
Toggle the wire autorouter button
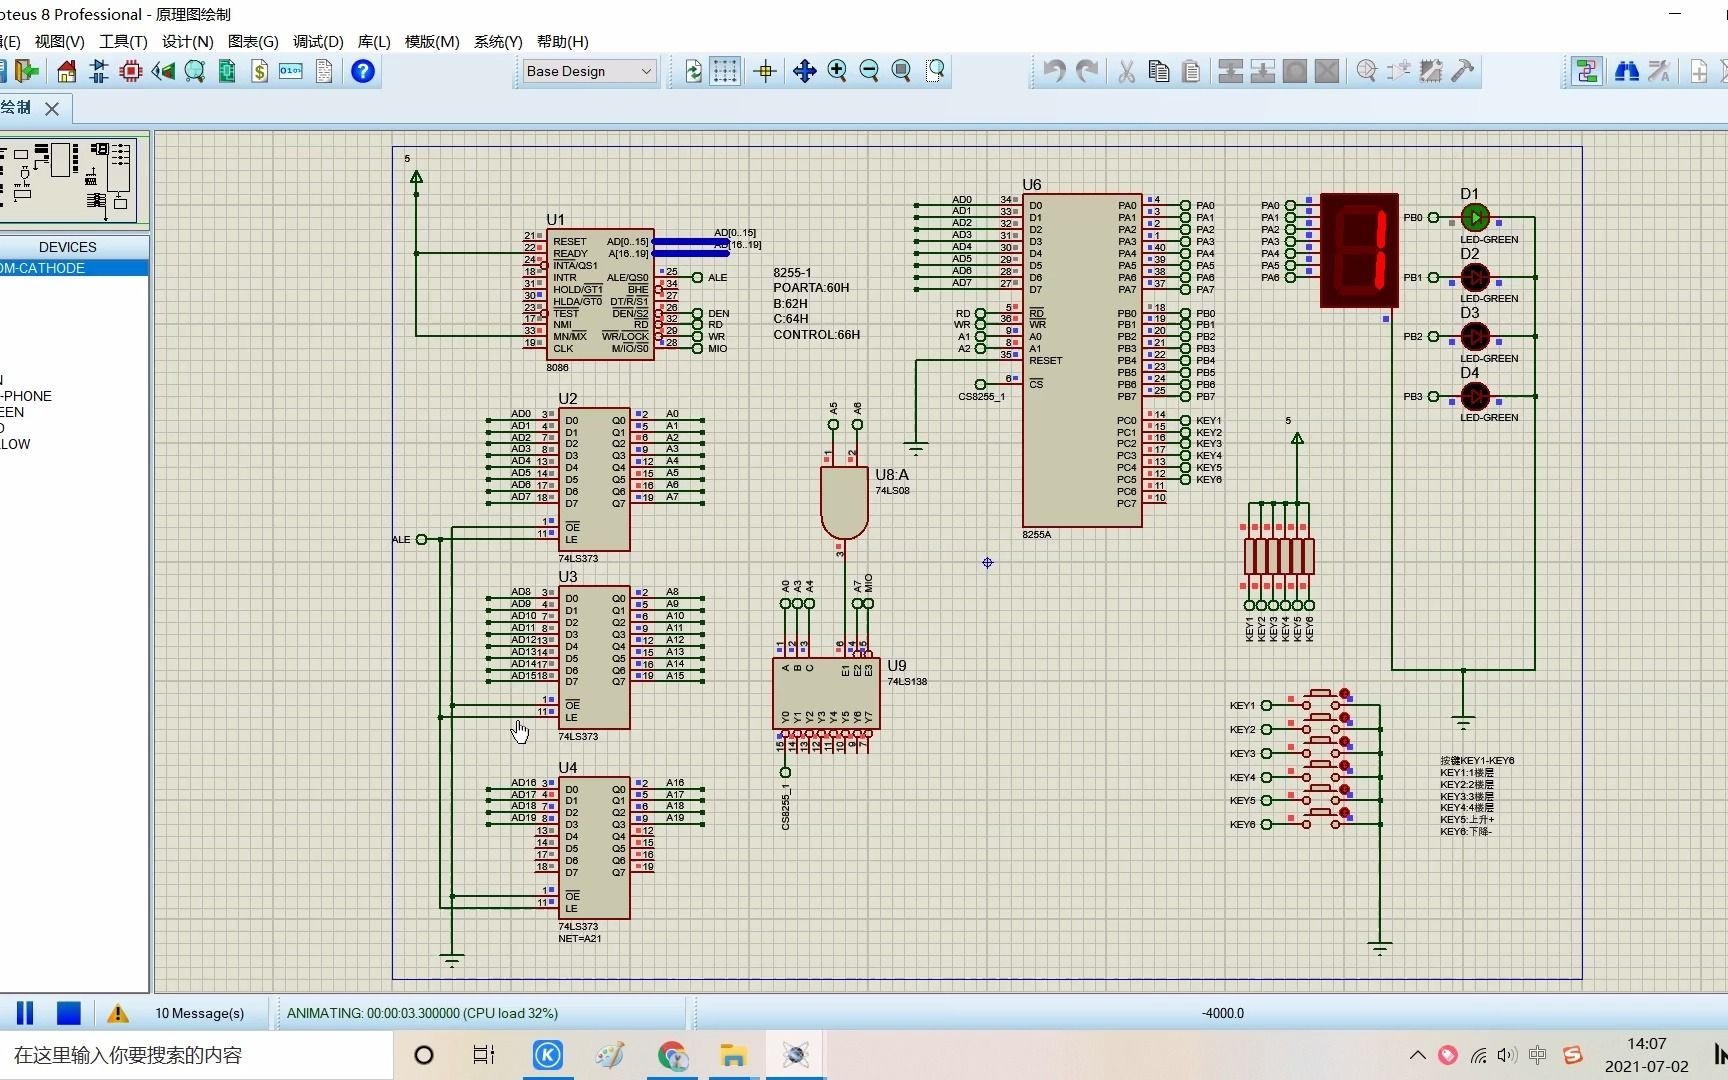(x=1586, y=71)
